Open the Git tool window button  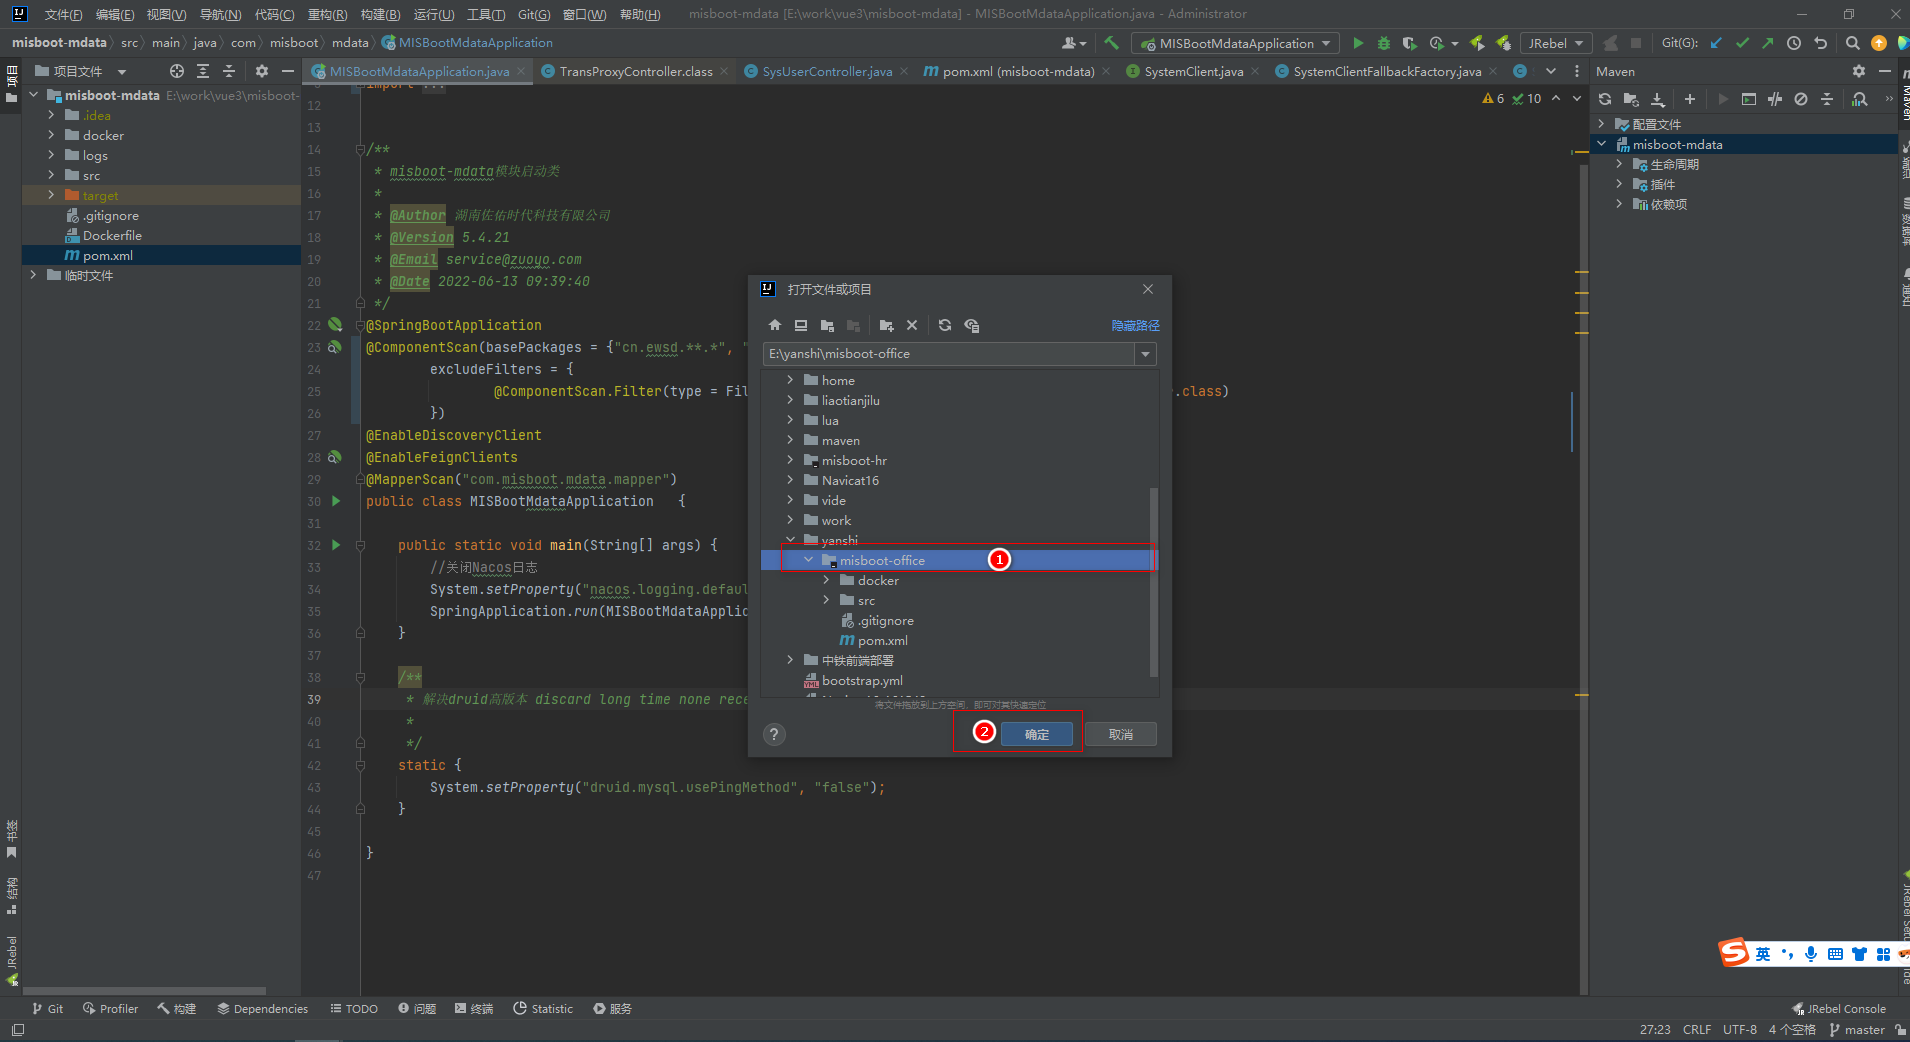(47, 1008)
